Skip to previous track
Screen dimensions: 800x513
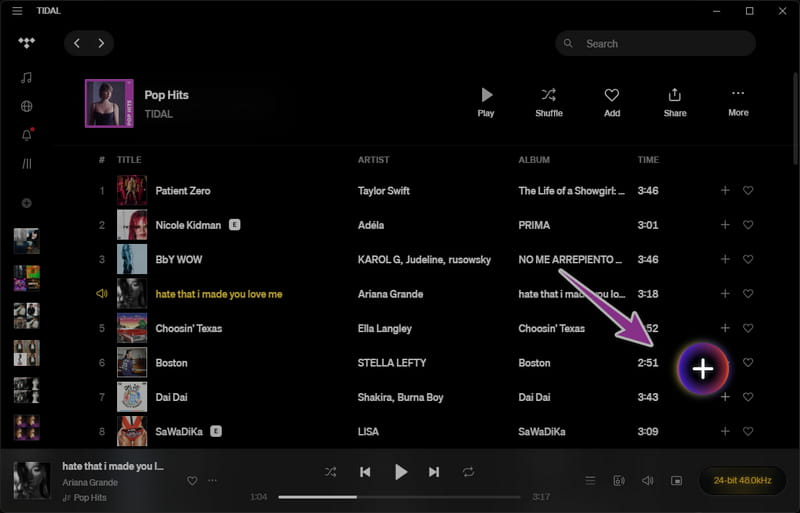tap(365, 472)
